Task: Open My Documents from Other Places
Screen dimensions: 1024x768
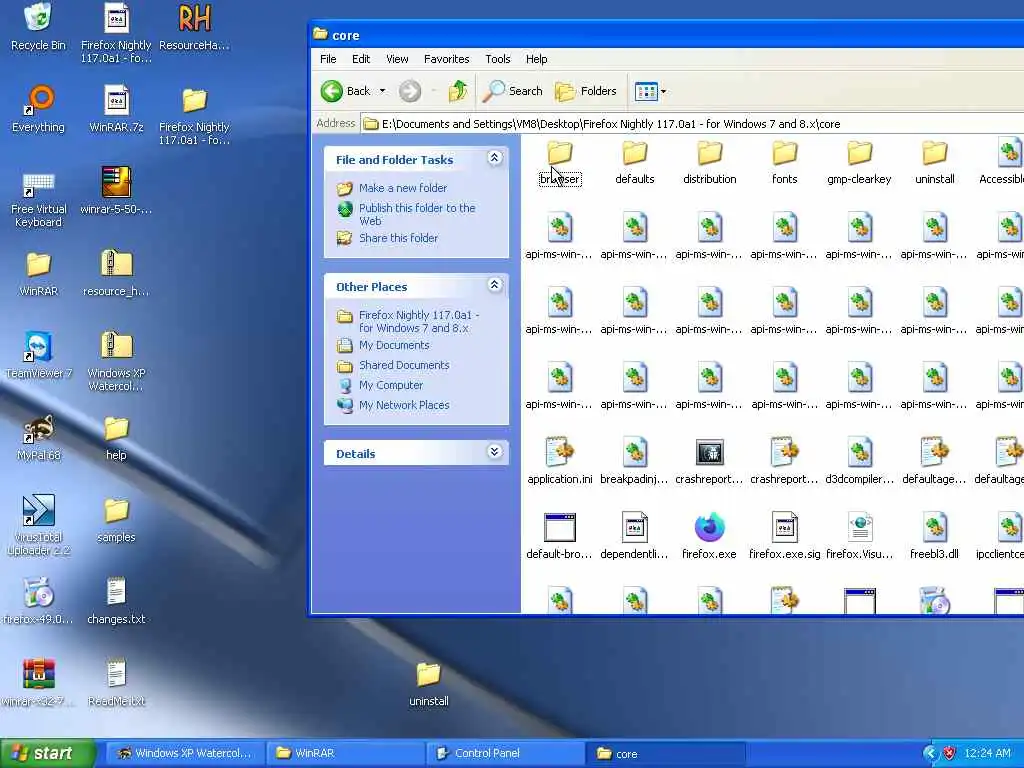Action: [x=394, y=345]
